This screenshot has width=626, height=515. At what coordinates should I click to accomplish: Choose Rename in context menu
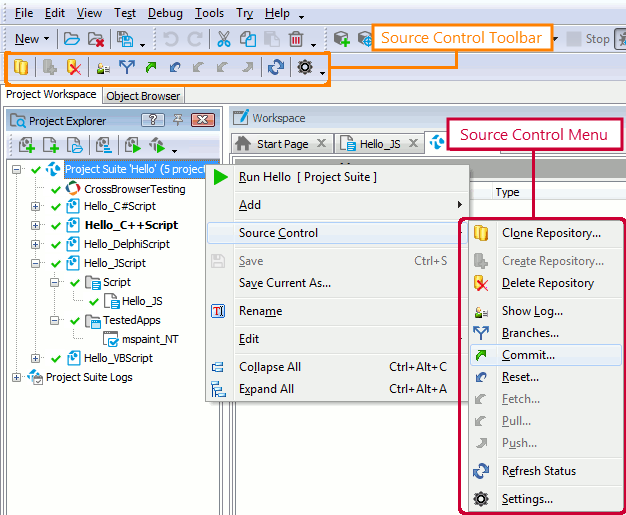point(337,311)
